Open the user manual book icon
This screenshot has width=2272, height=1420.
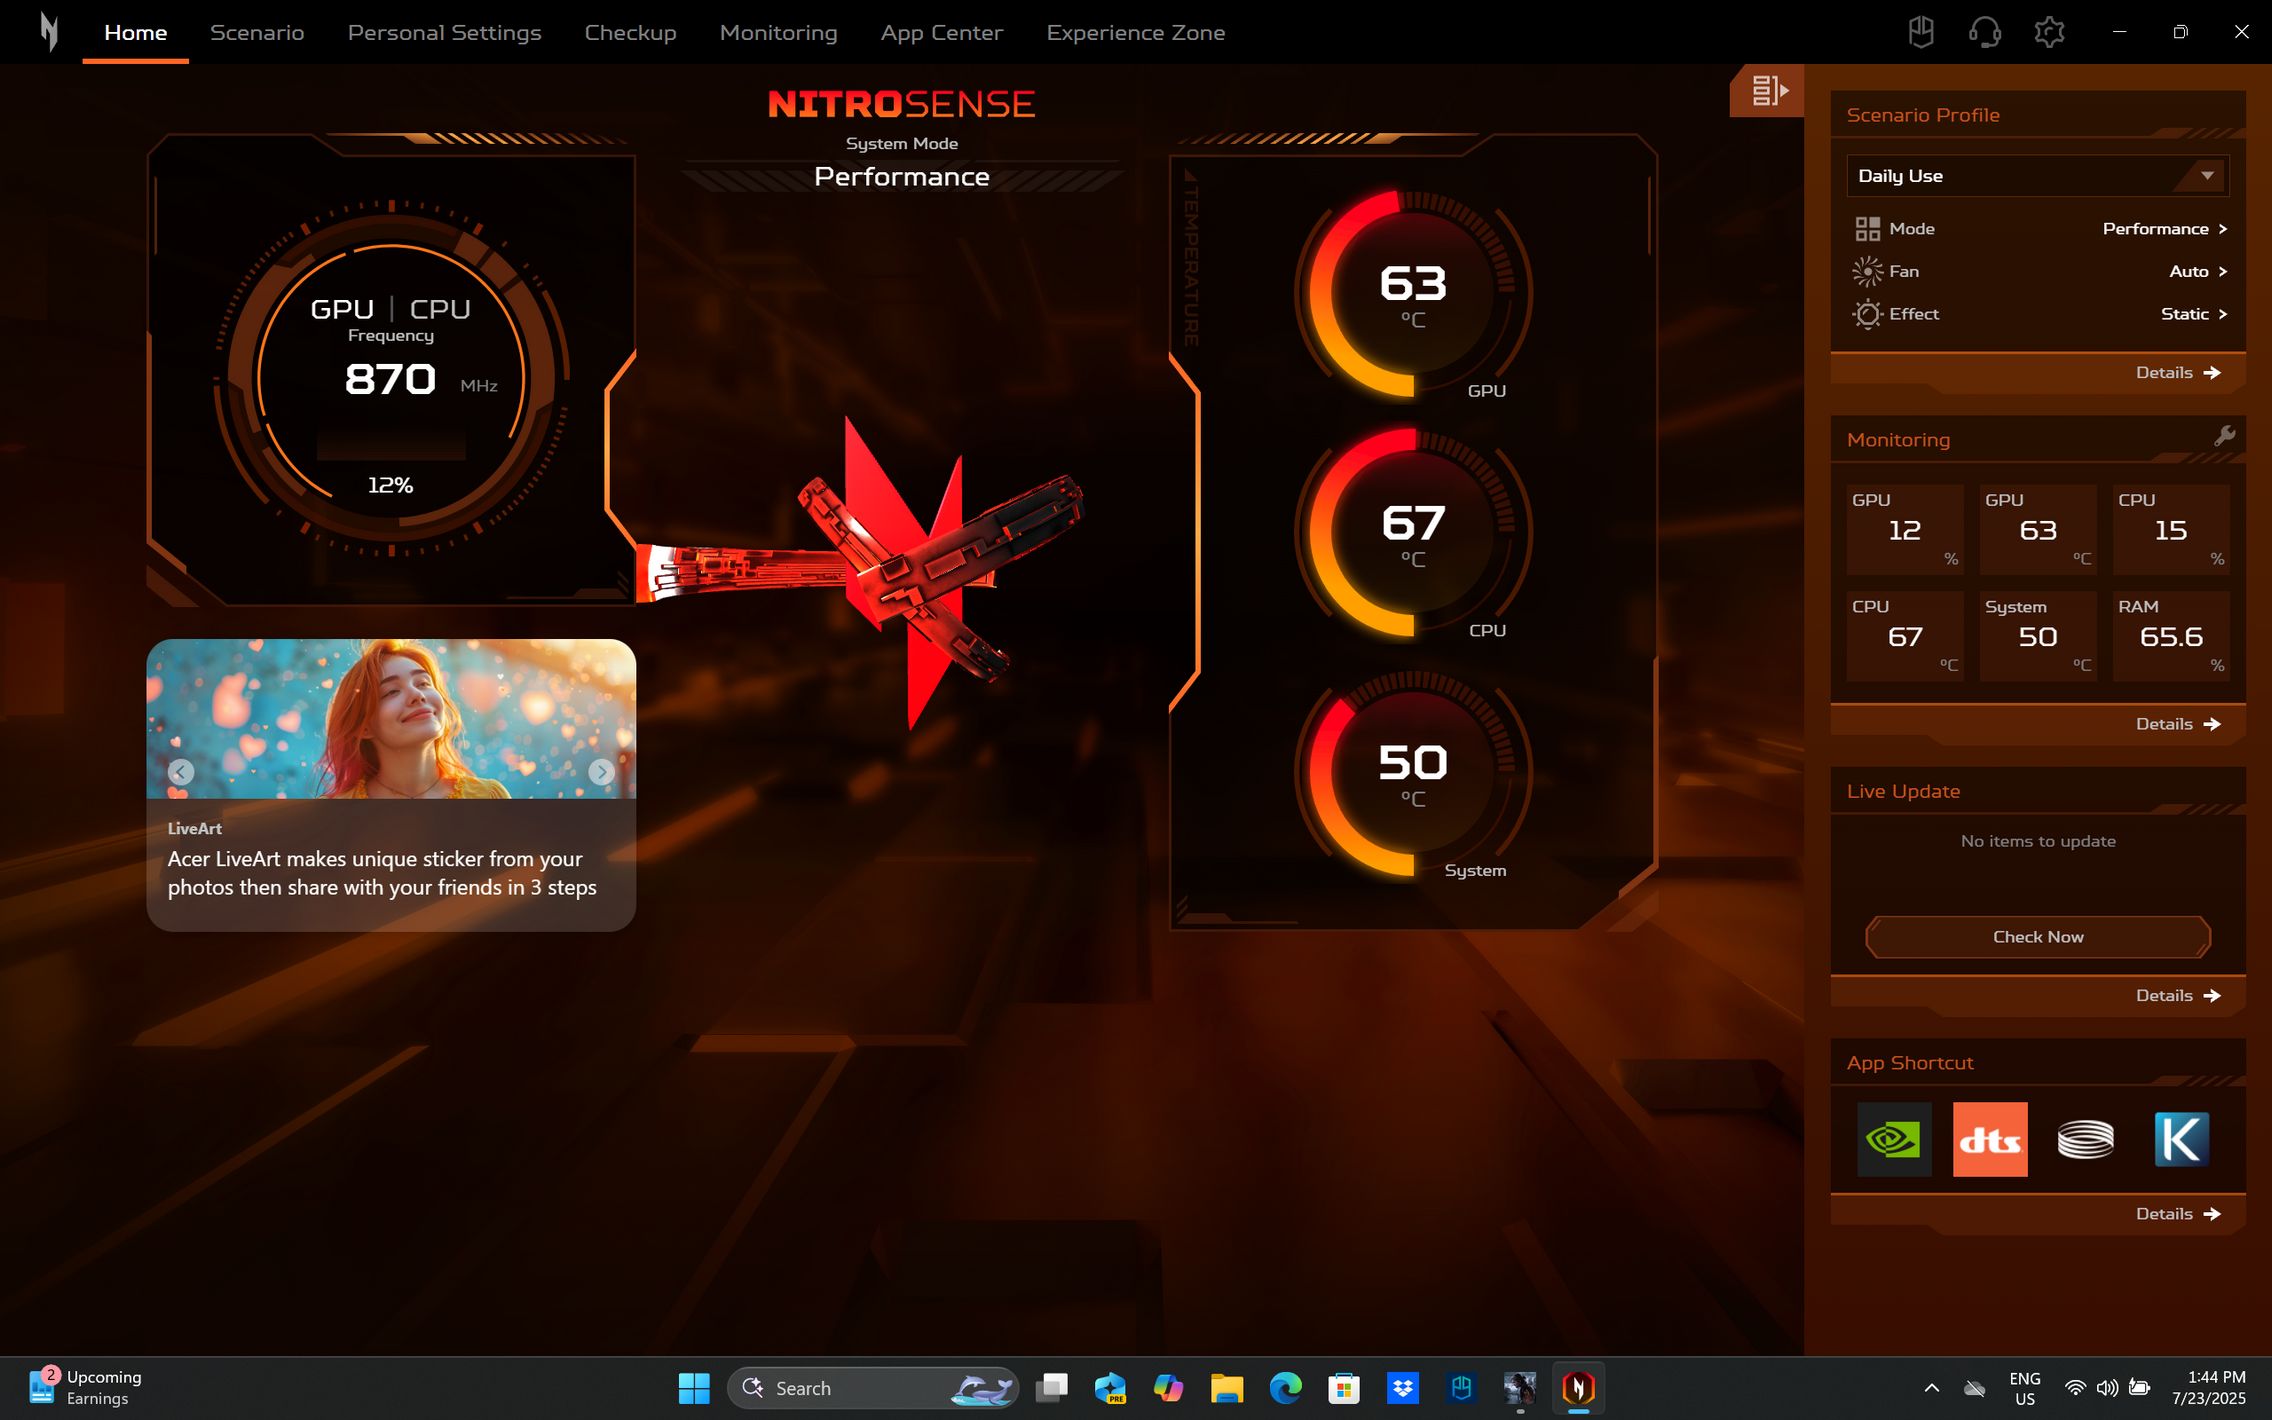click(1920, 32)
